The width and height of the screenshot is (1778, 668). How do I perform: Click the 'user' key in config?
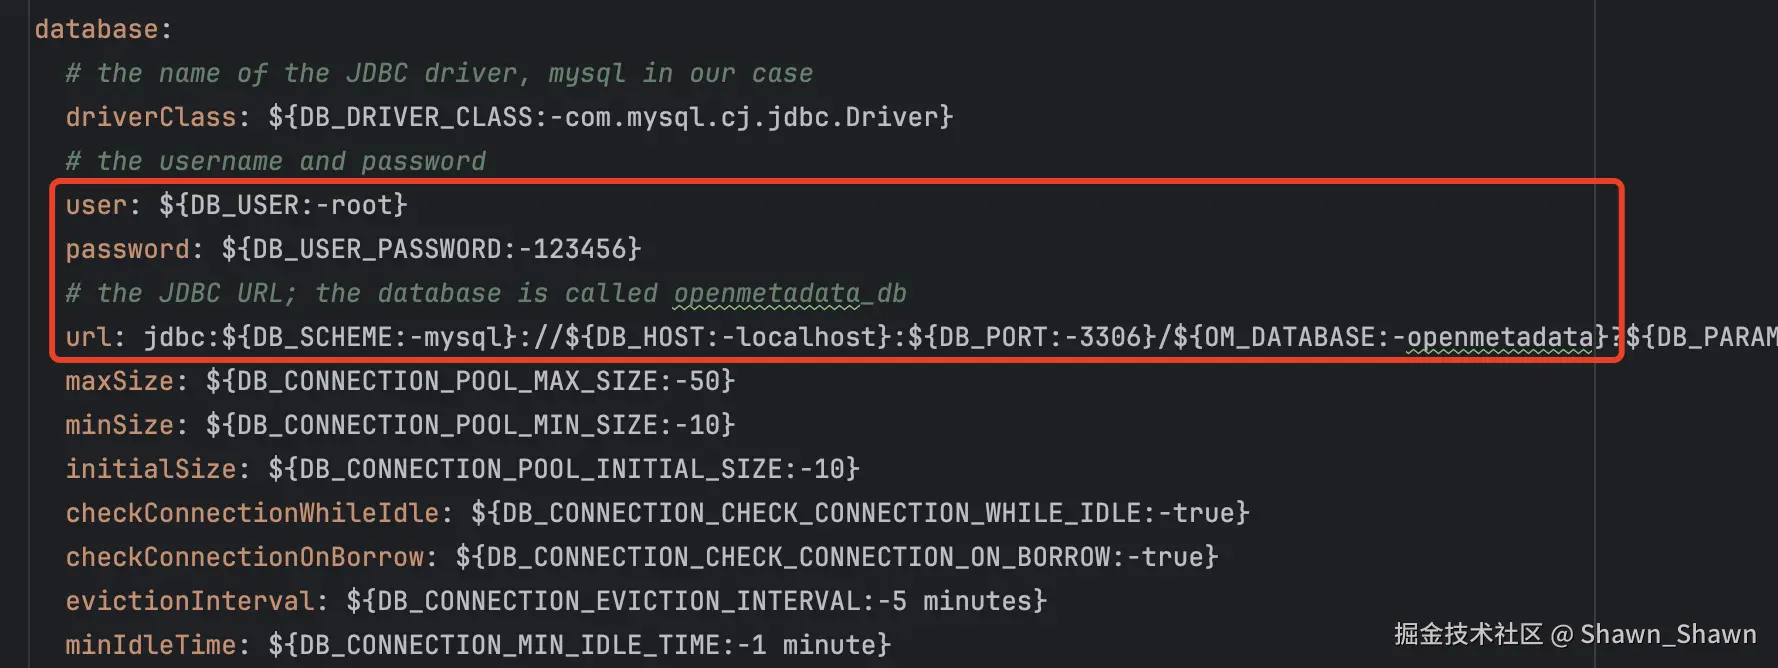pos(96,205)
